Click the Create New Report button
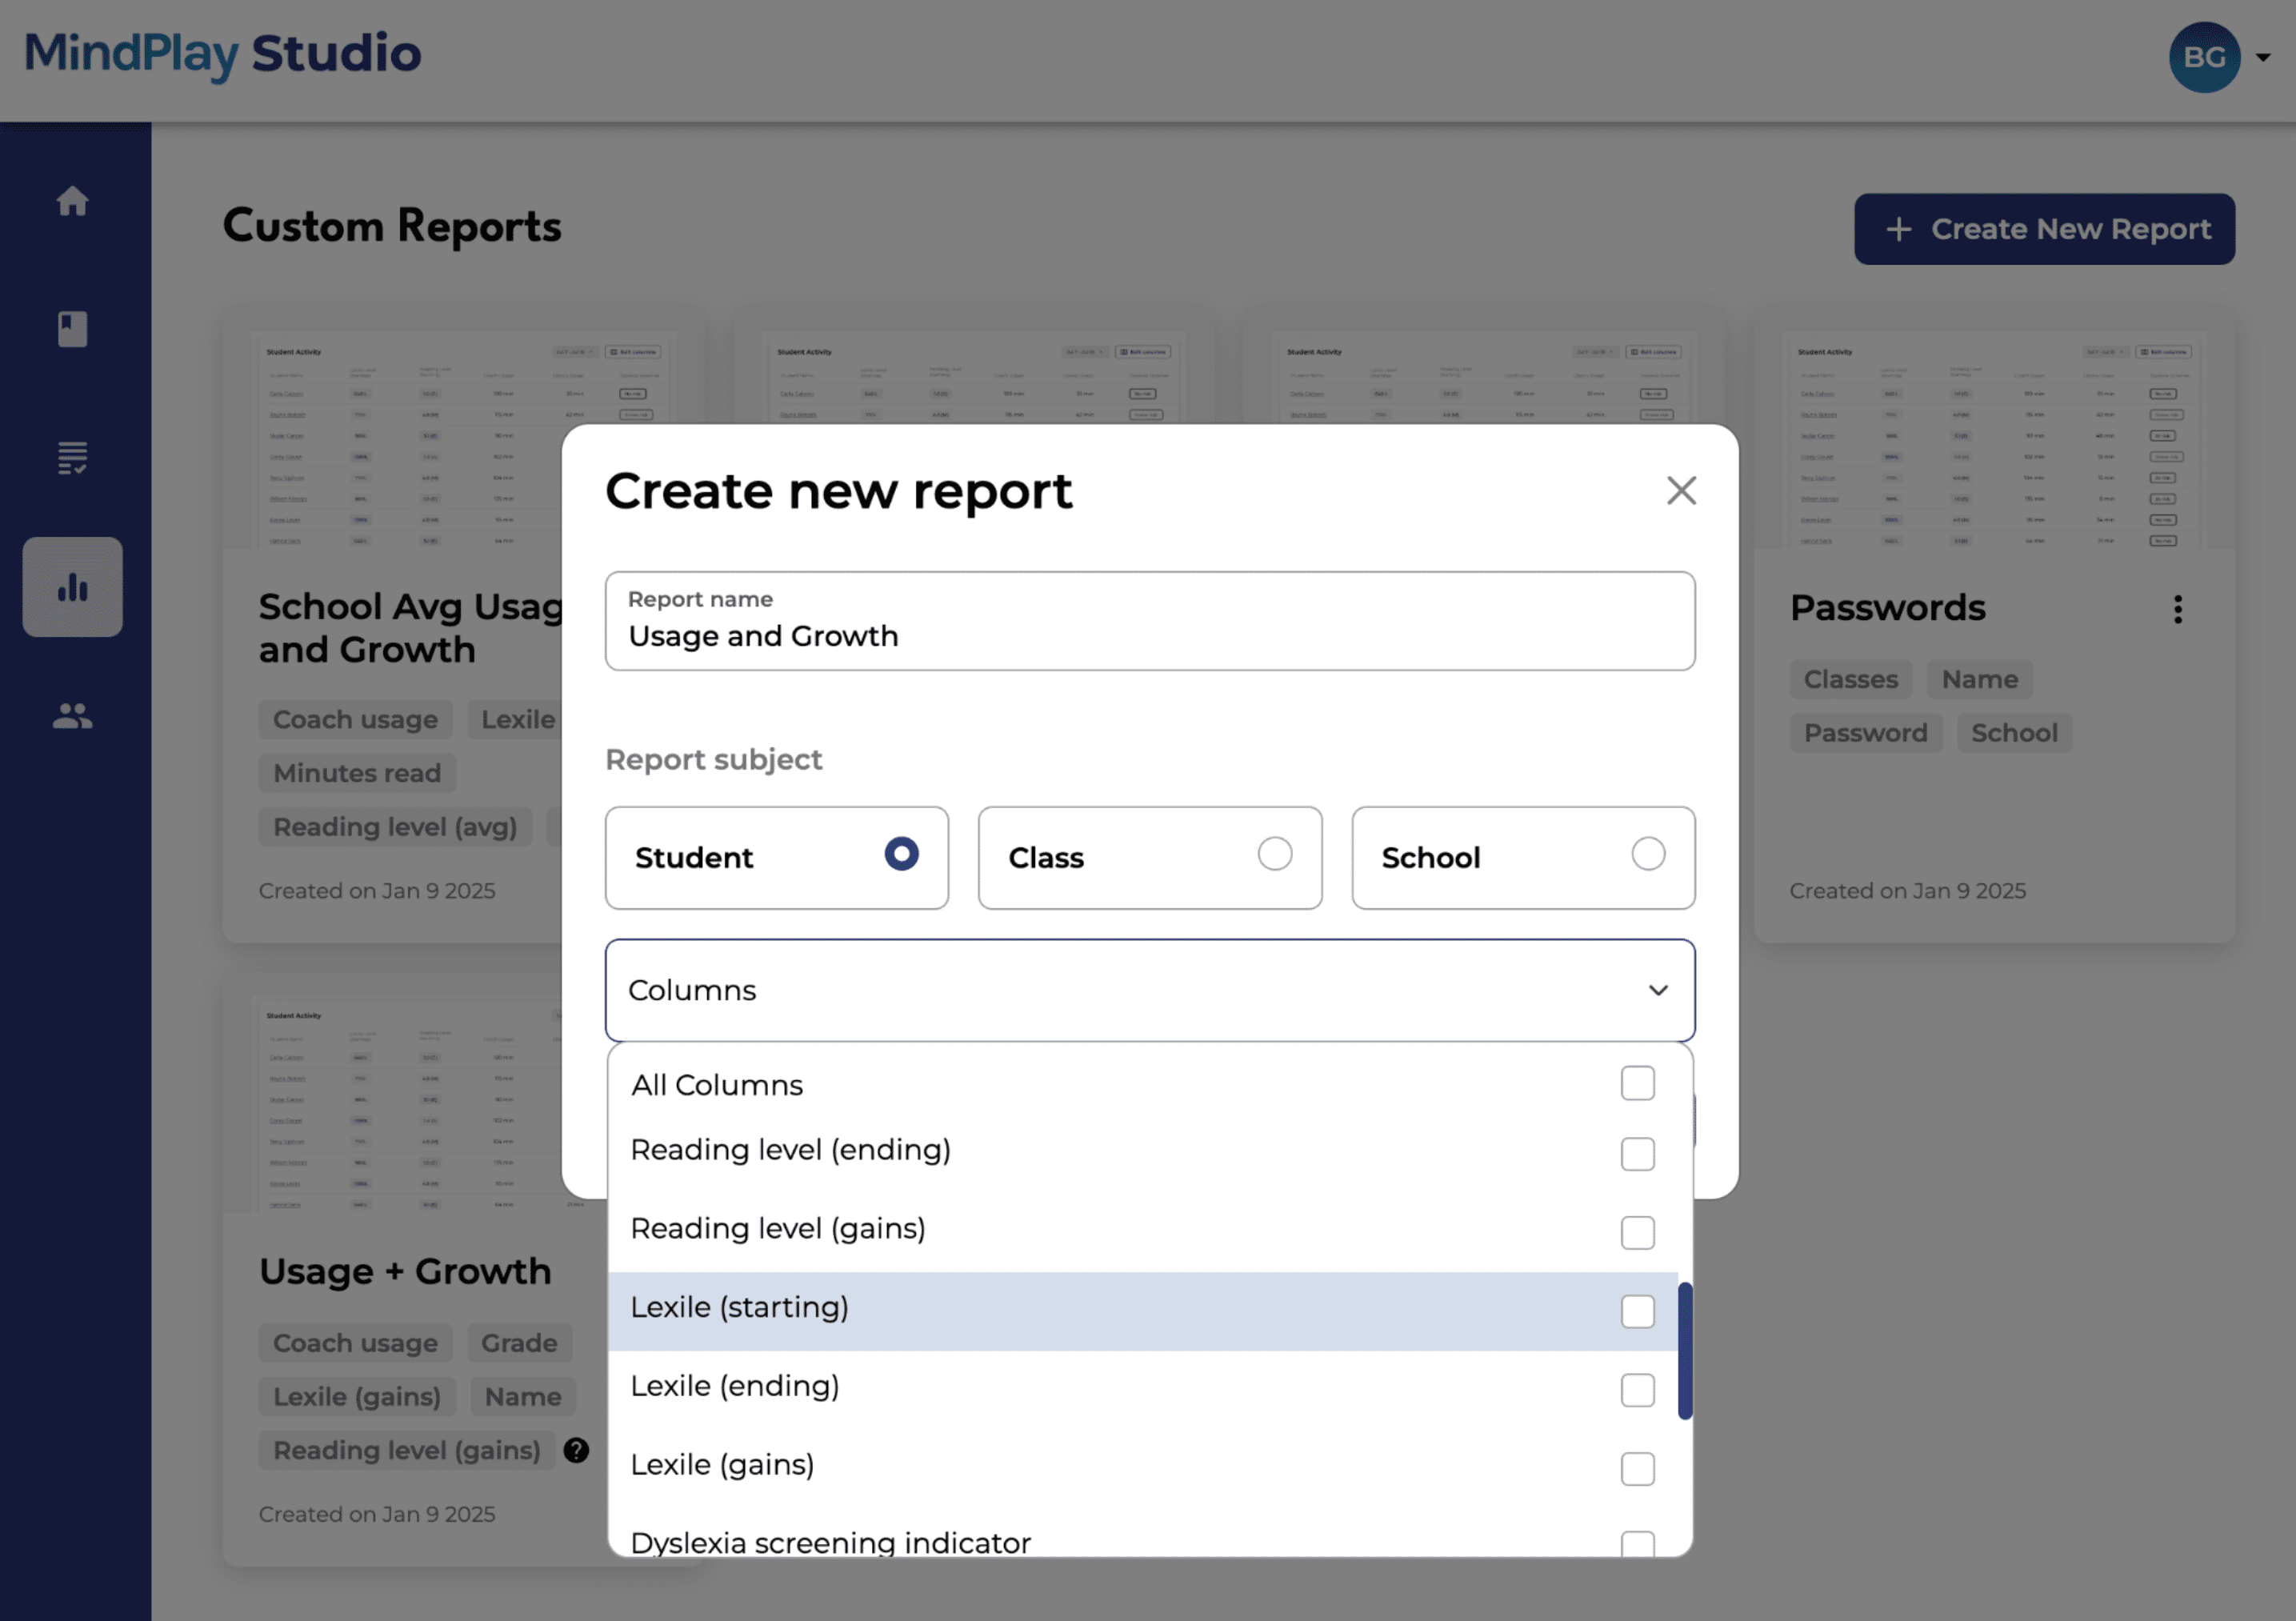Screen dimensions: 2296x1621 pyautogui.click(x=2043, y=229)
